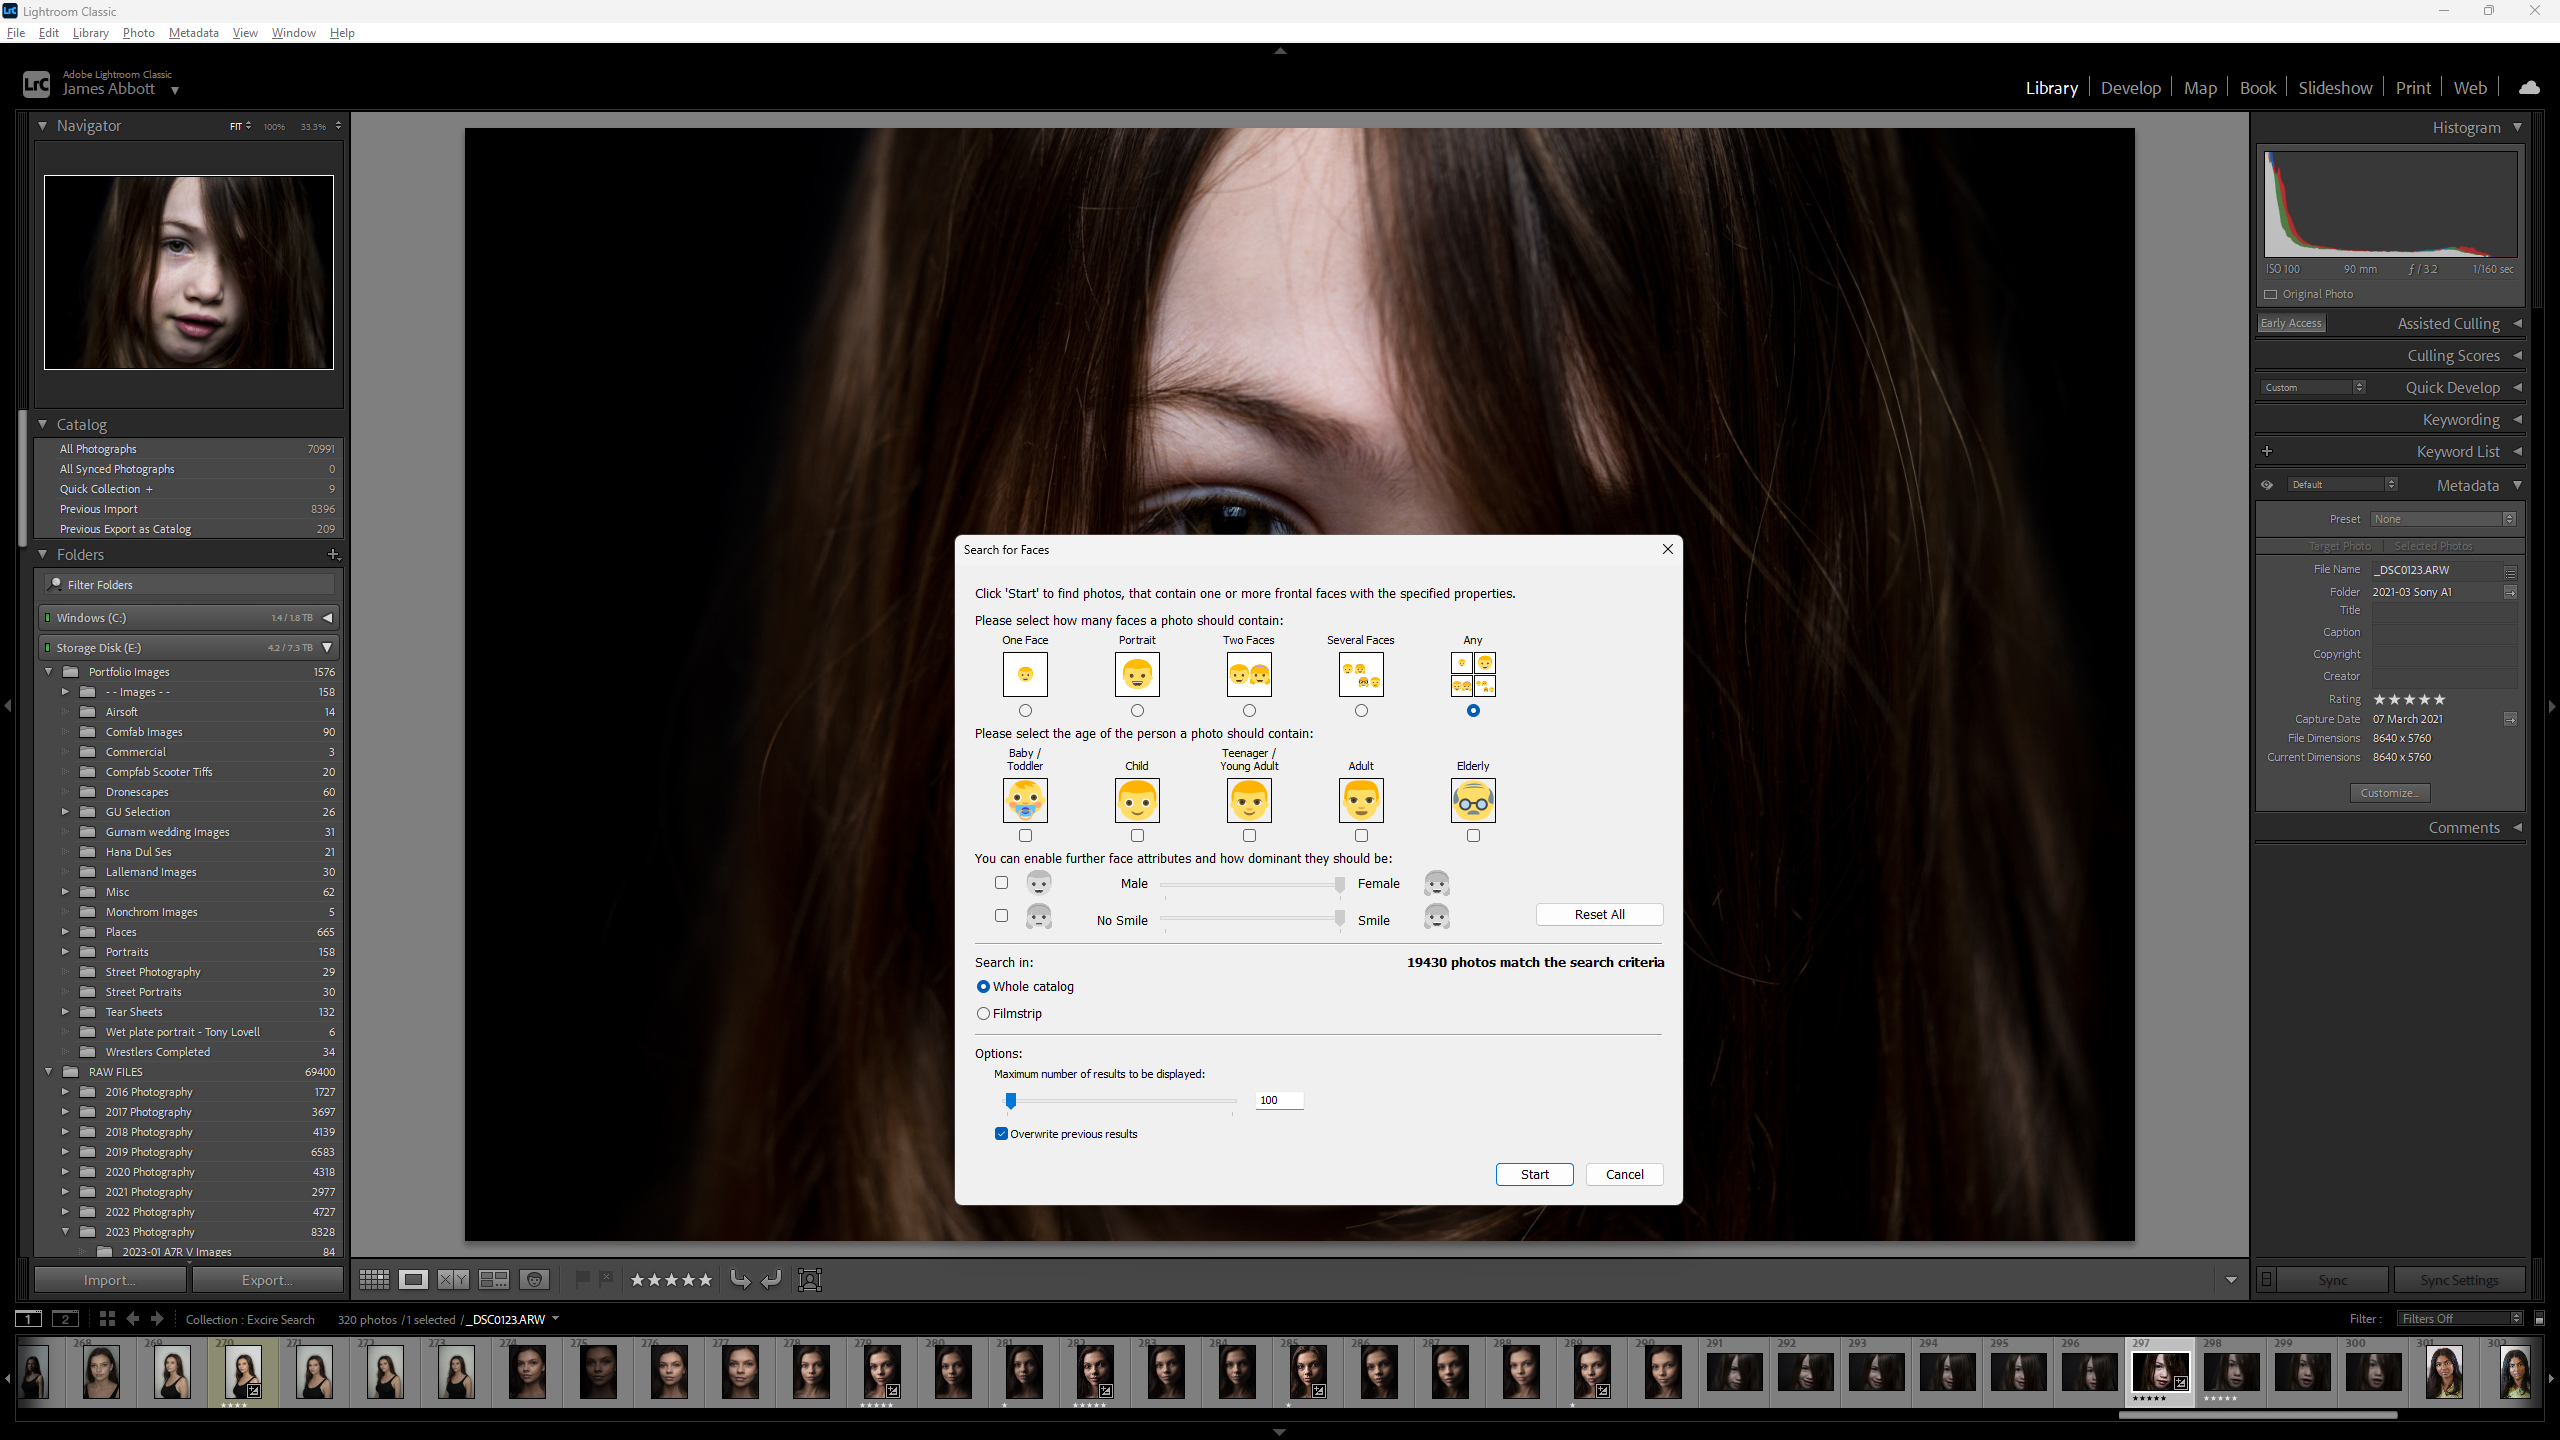
Task: Select the _DSC0123.ARW thumbnail in filmstrip
Action: tap(2162, 1371)
